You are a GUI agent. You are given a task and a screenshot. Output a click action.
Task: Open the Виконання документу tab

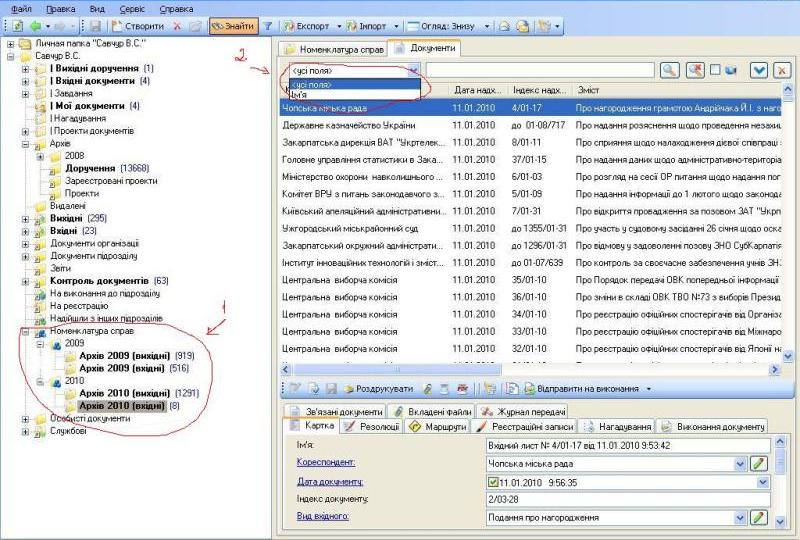tap(712, 426)
